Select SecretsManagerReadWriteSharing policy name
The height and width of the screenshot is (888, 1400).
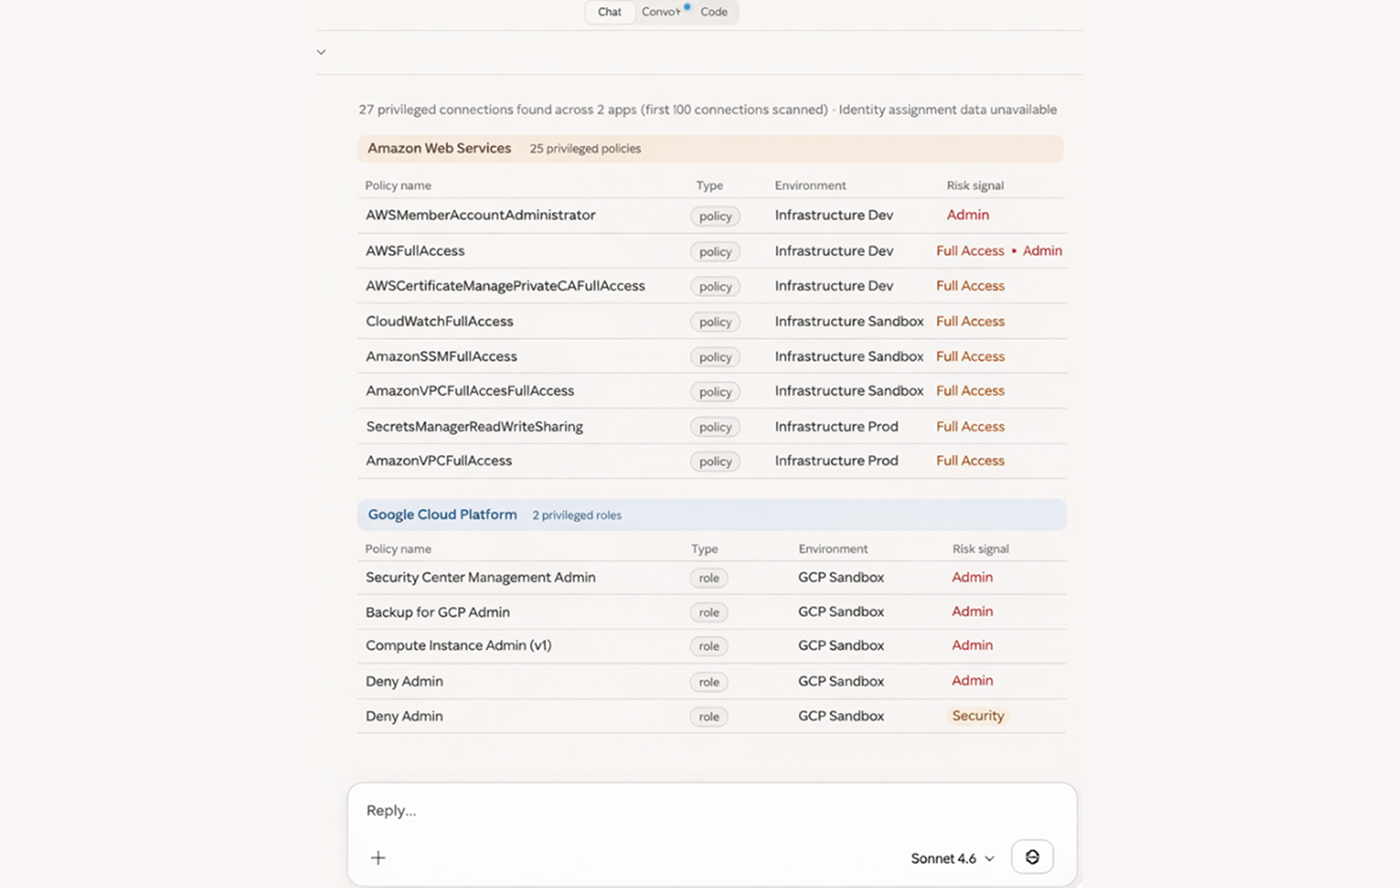[474, 426]
